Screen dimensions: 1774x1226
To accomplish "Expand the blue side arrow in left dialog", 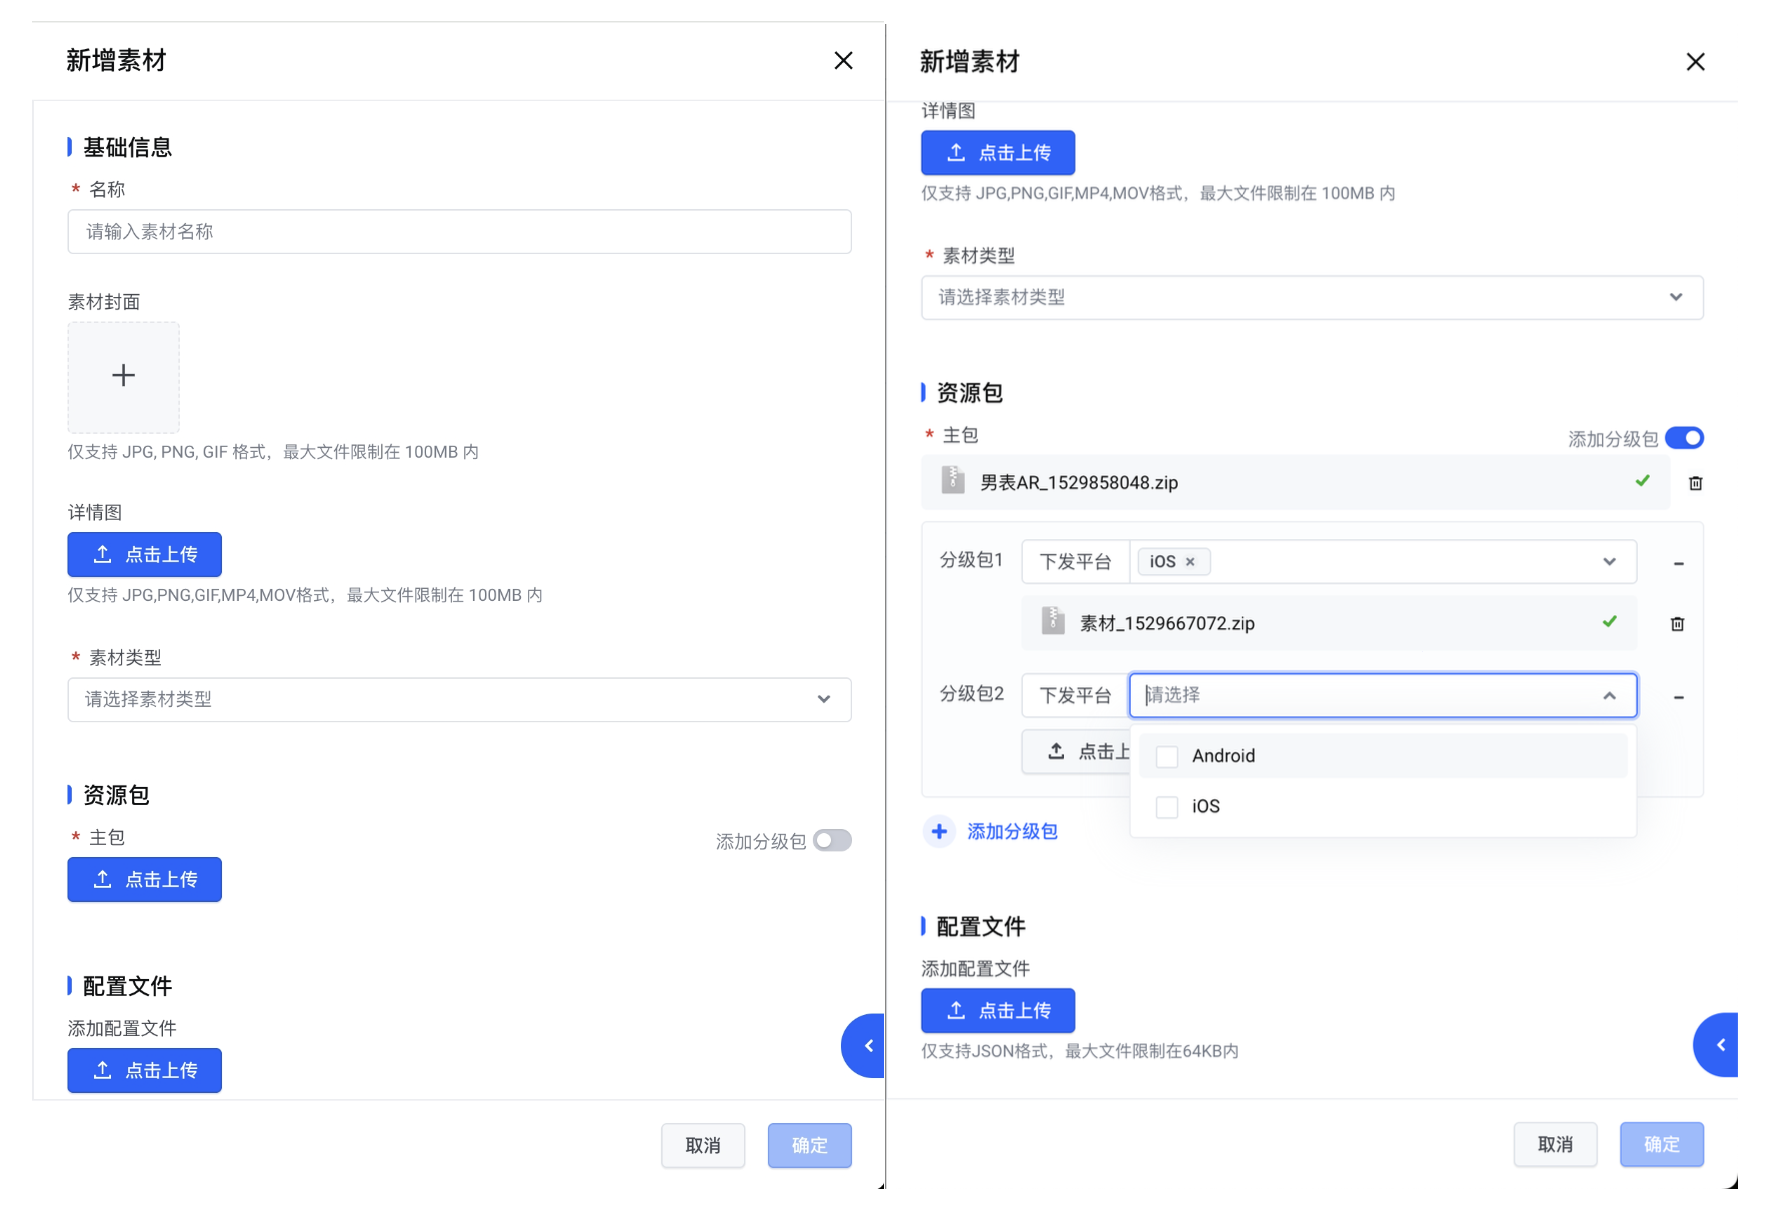I will pos(866,1046).
